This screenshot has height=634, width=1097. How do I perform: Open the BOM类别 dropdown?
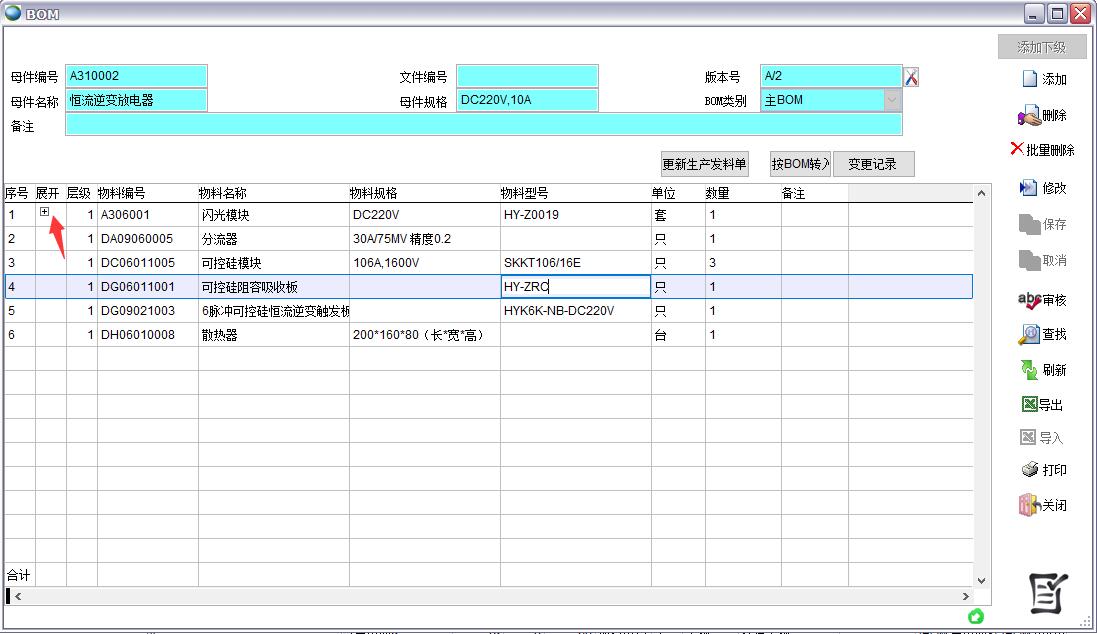tap(891, 100)
